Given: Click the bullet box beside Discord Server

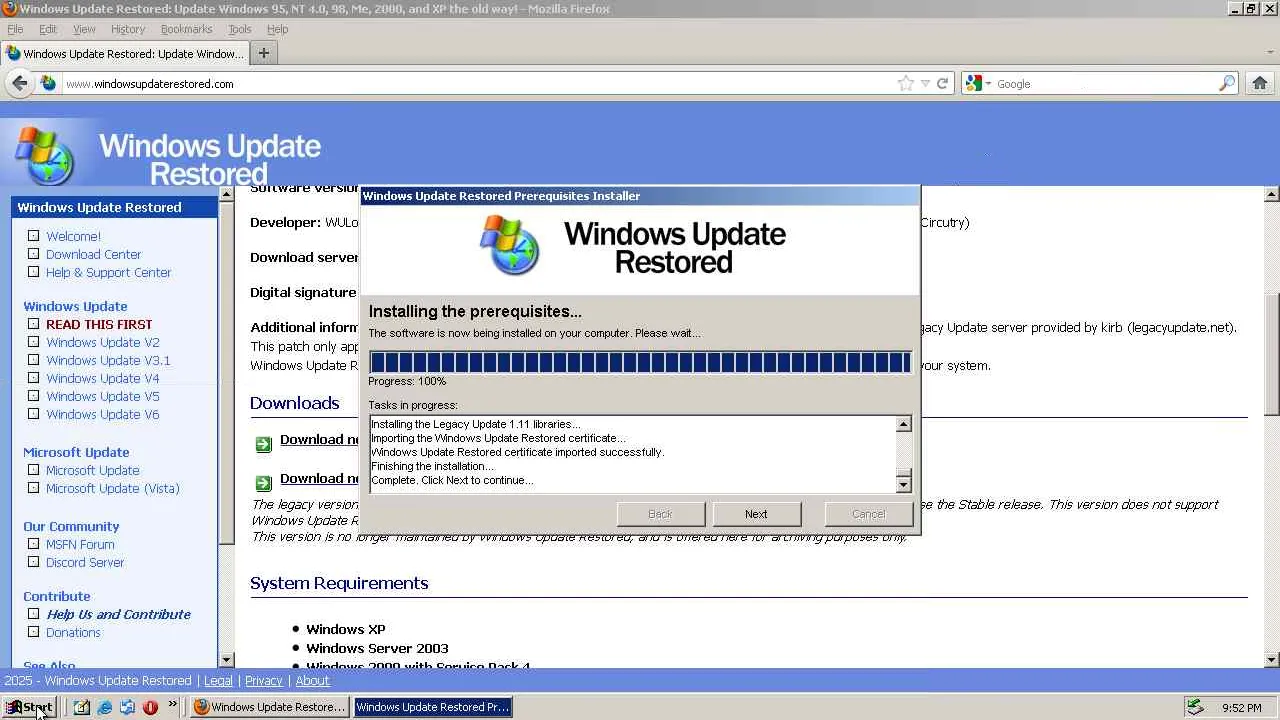Looking at the screenshot, I should 34,562.
